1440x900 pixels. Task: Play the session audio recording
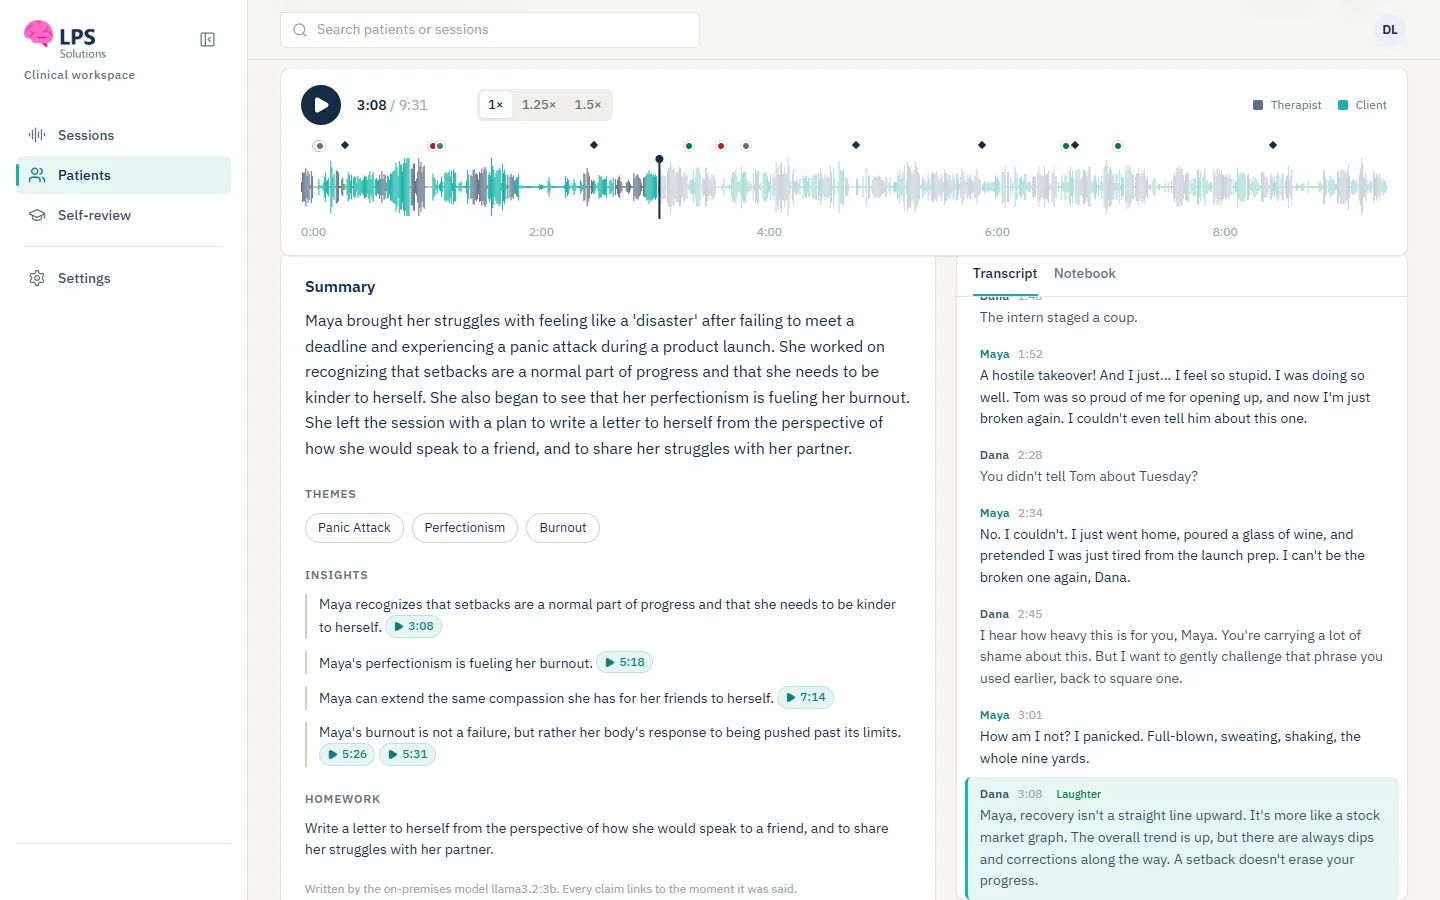[321, 105]
